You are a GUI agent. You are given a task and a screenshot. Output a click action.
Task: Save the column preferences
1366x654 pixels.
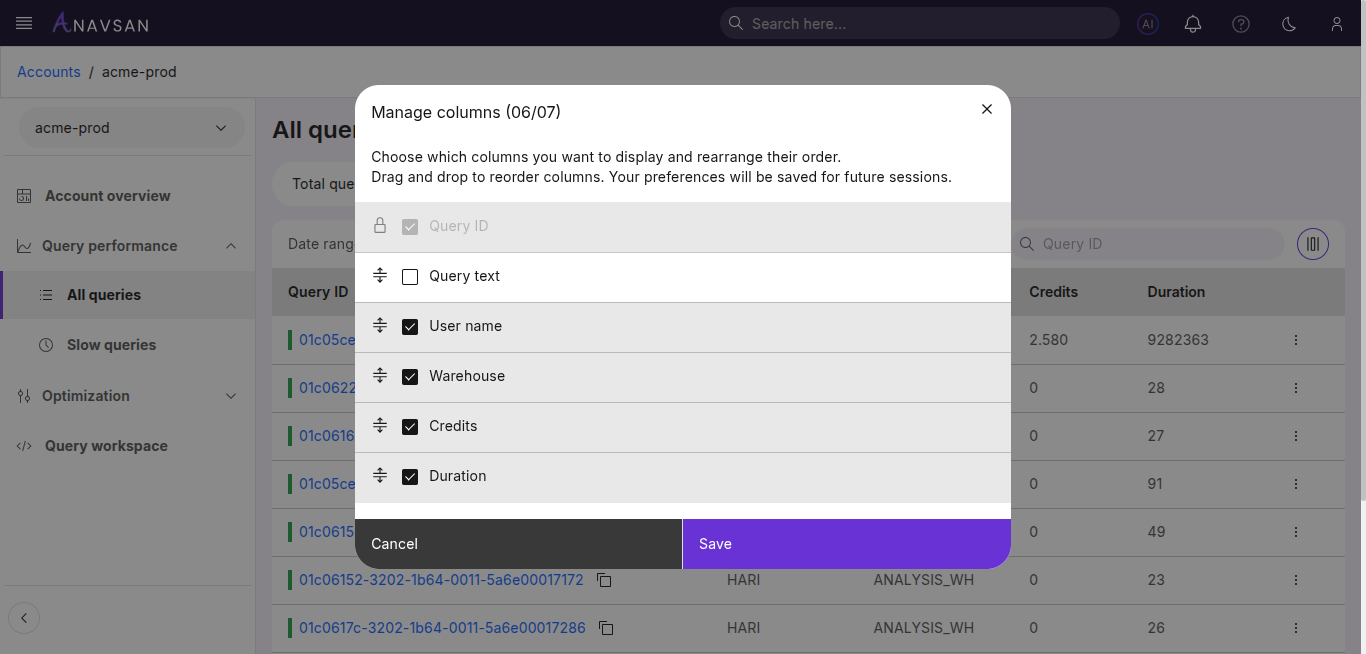[846, 544]
